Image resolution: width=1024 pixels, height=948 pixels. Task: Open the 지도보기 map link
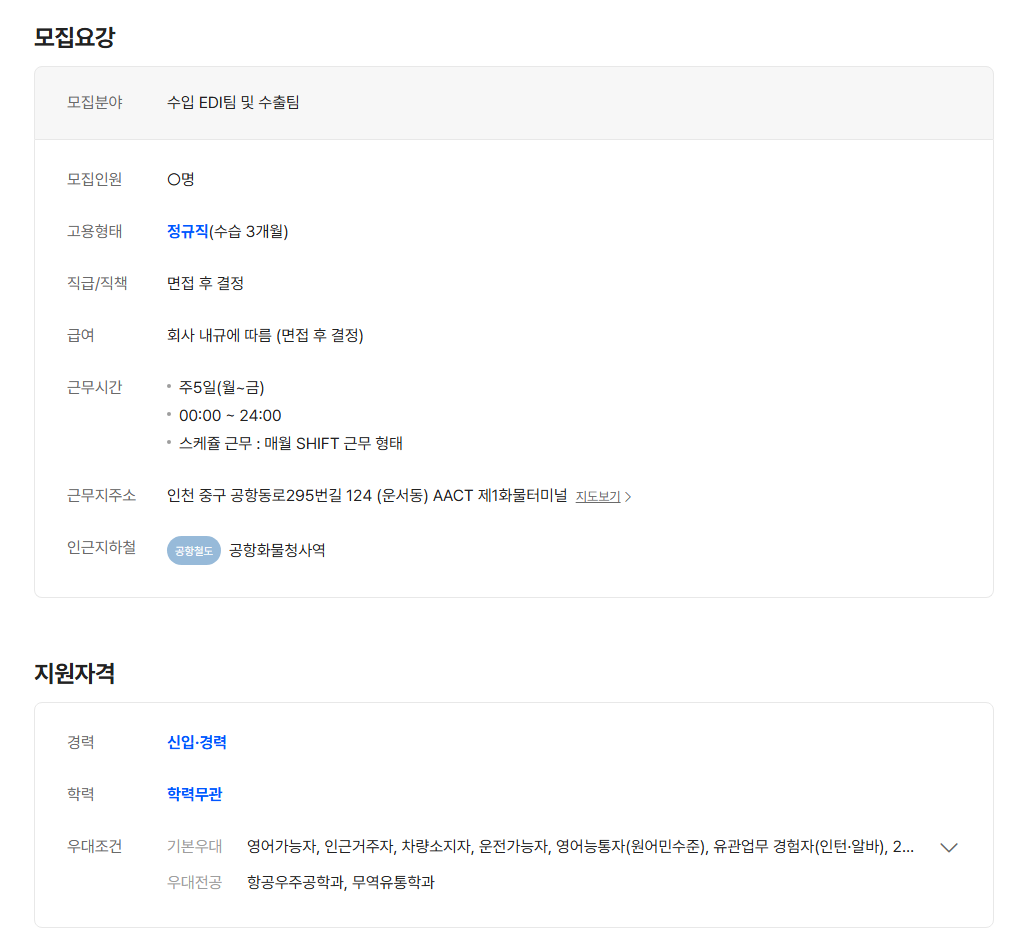point(598,496)
